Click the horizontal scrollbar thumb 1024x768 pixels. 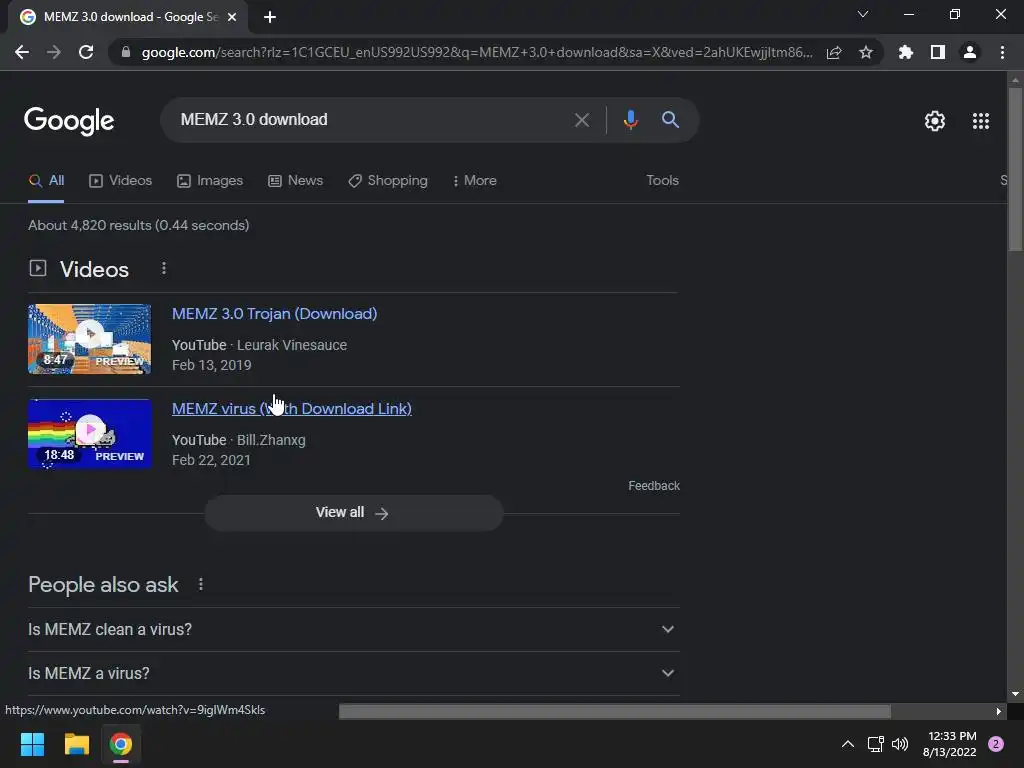point(615,711)
